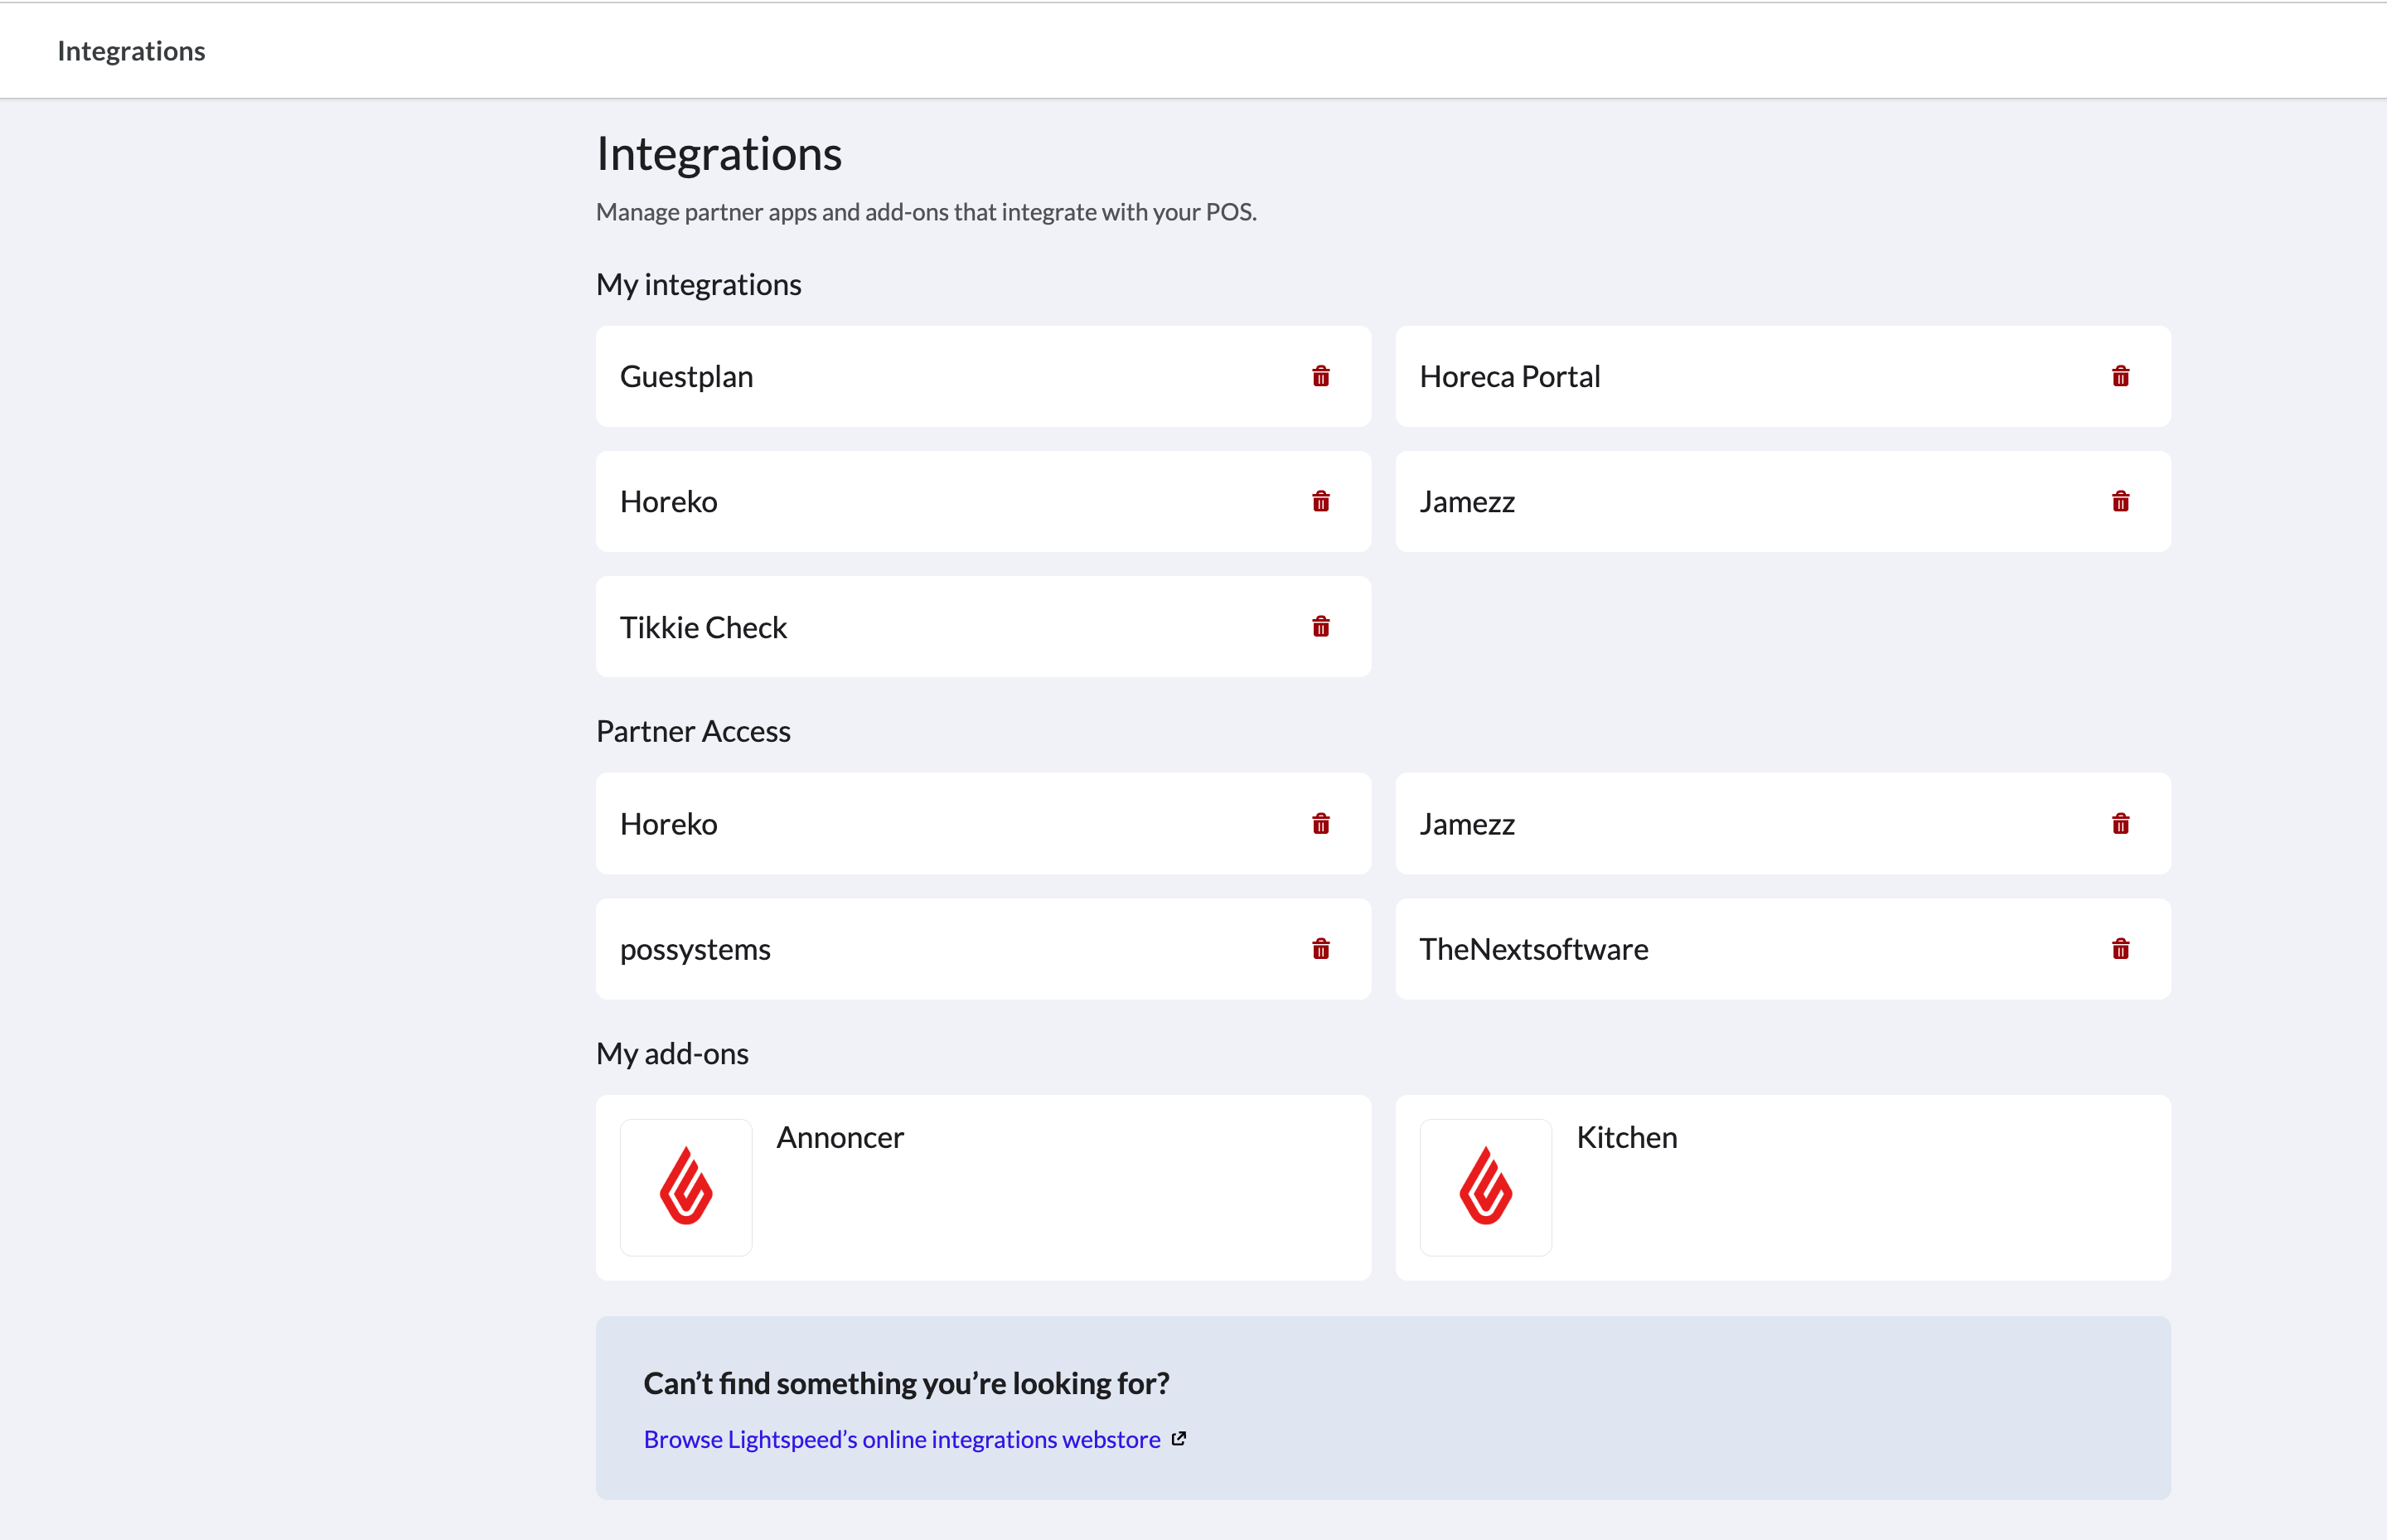The width and height of the screenshot is (2387, 1540).
Task: Select Horeko name under Partner Access
Action: [669, 824]
